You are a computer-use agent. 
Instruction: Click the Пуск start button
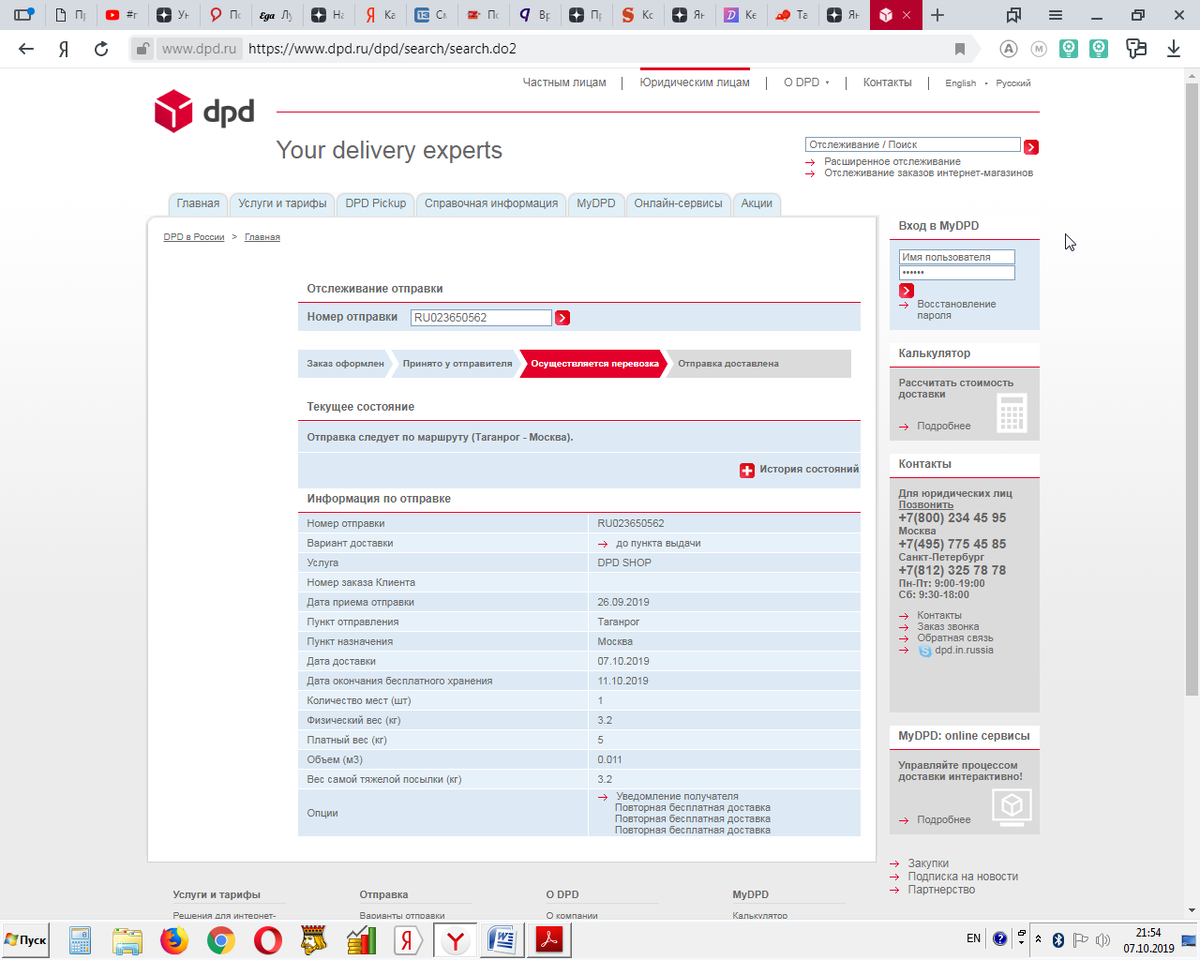point(26,940)
